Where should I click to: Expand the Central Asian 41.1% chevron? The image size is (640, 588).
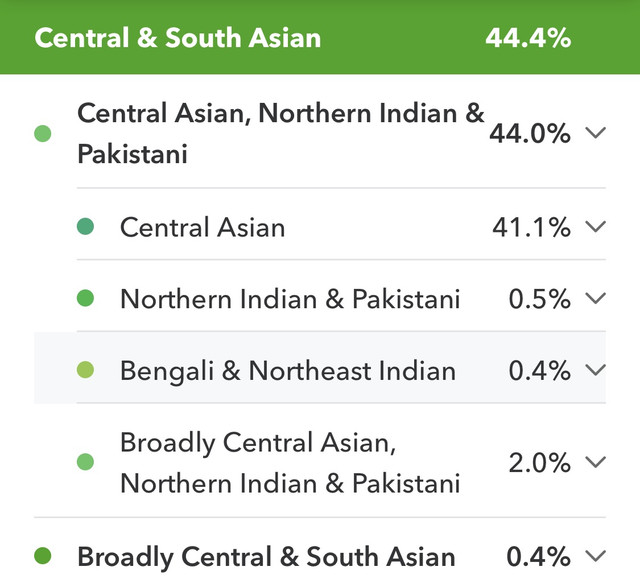[x=595, y=227]
